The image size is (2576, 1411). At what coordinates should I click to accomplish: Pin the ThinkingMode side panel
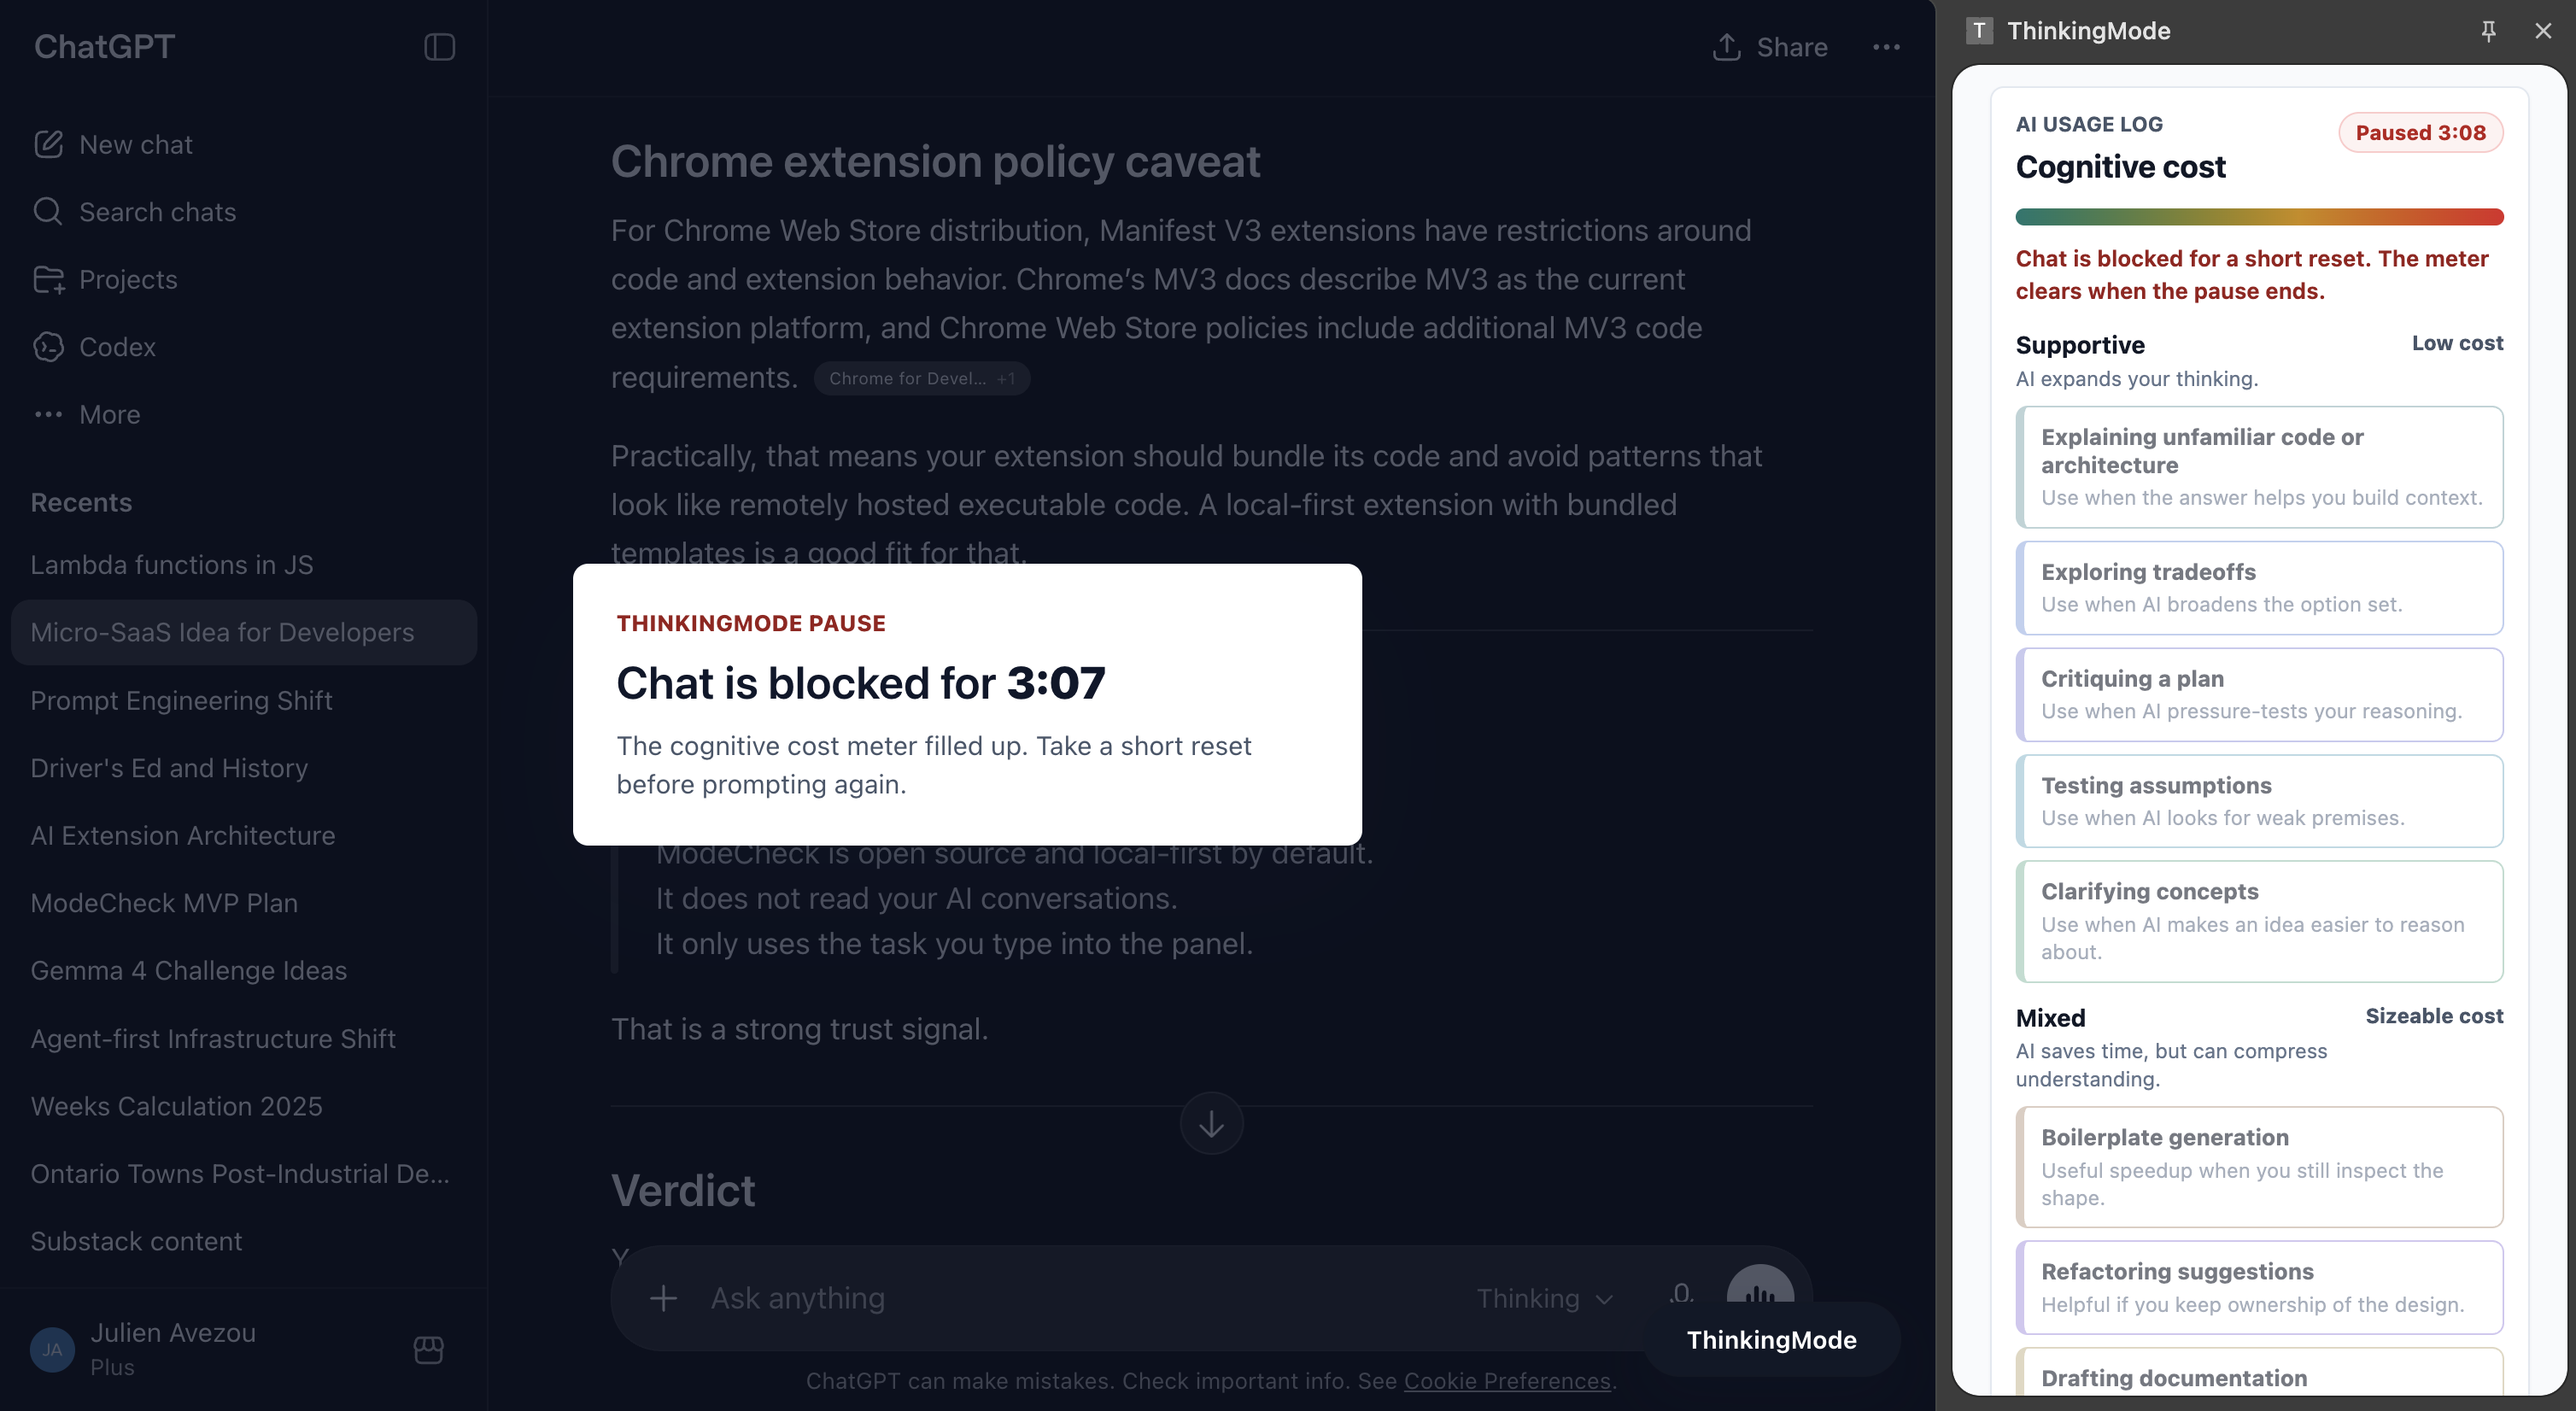point(2488,31)
